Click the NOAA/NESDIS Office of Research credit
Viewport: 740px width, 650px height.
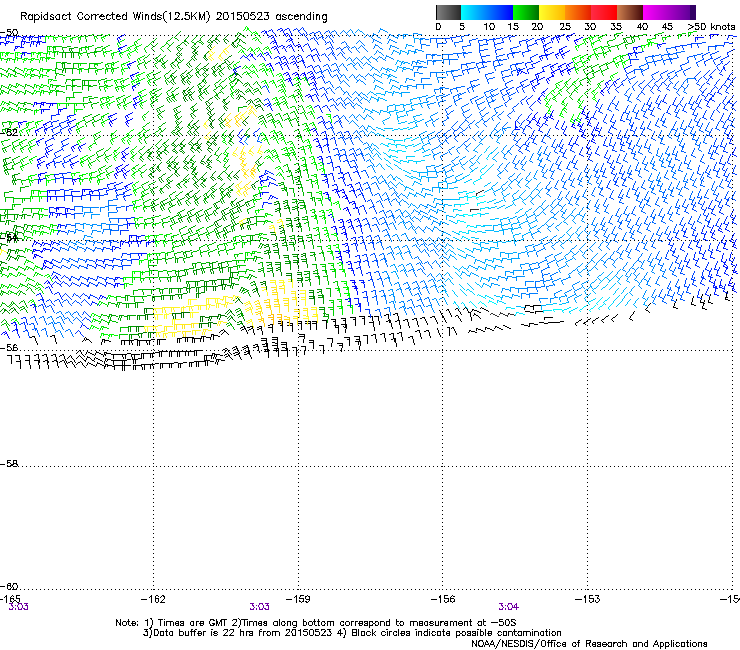(x=589, y=644)
